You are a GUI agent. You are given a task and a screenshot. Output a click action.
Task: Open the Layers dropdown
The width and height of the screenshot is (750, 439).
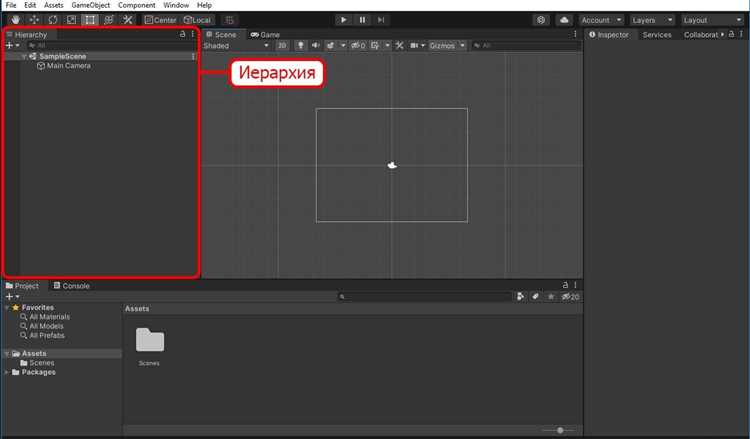tap(652, 20)
